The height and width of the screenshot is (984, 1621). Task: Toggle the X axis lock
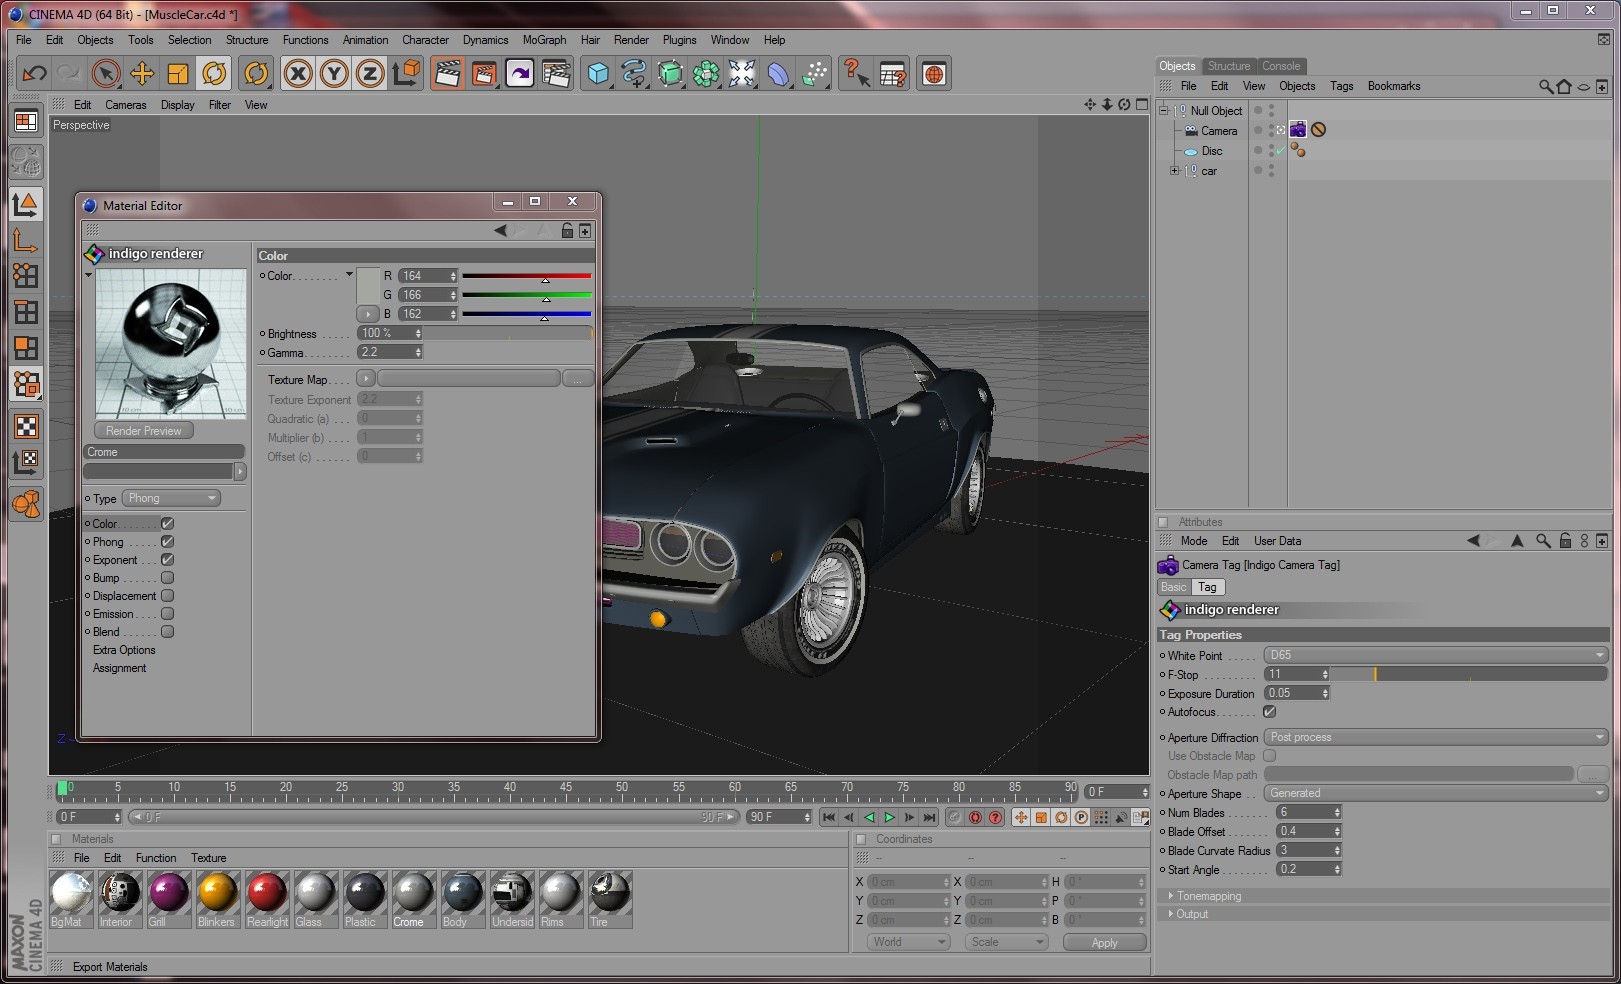pos(298,74)
